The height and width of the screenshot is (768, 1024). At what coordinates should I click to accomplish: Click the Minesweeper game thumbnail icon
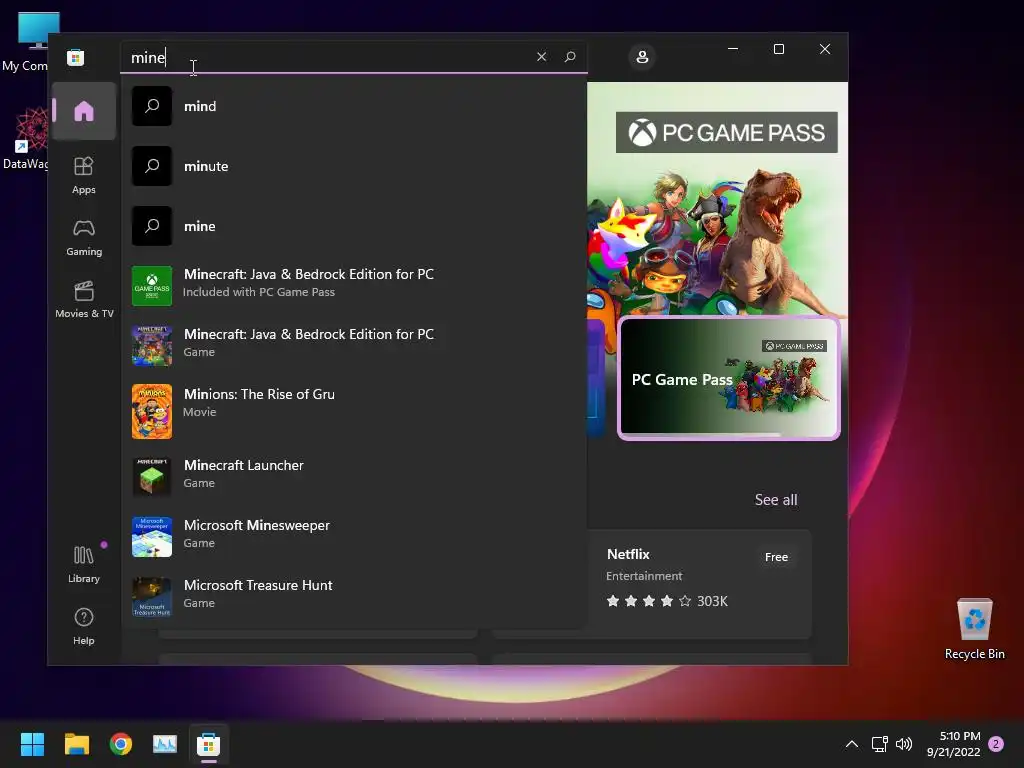point(152,537)
